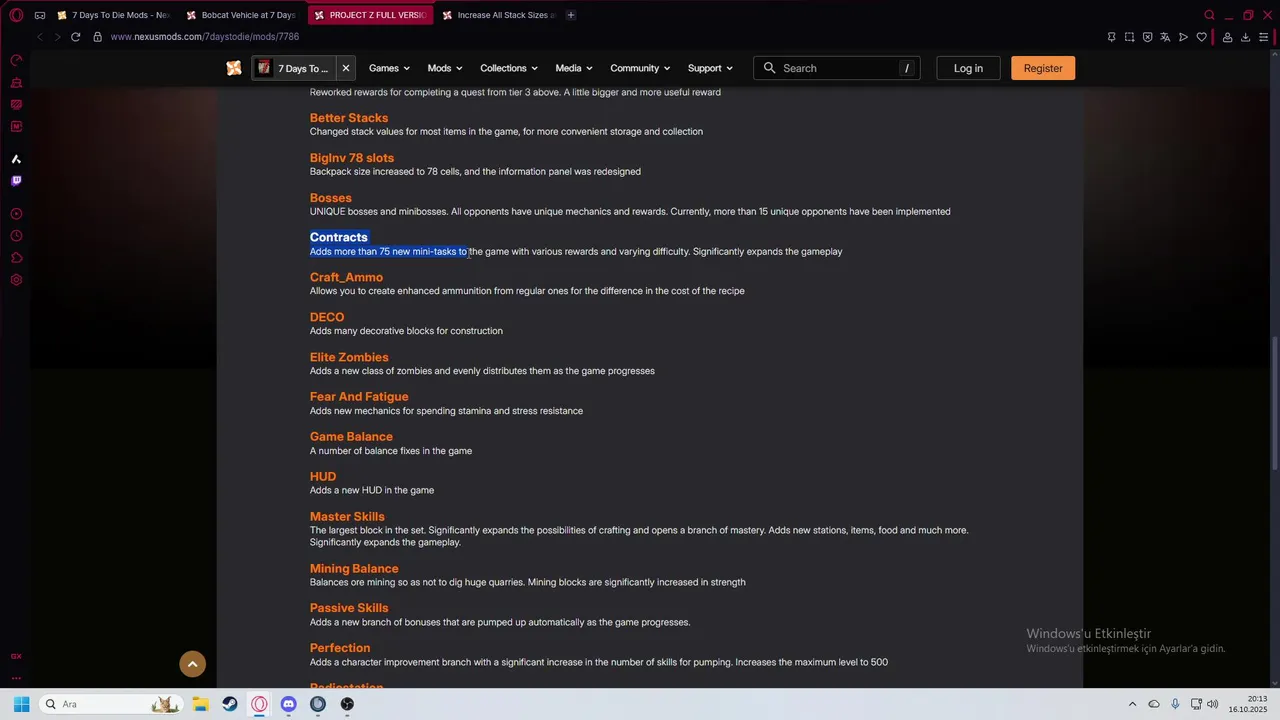Click the Nexus Mods logo
Image resolution: width=1280 pixels, height=720 pixels.
click(234, 68)
